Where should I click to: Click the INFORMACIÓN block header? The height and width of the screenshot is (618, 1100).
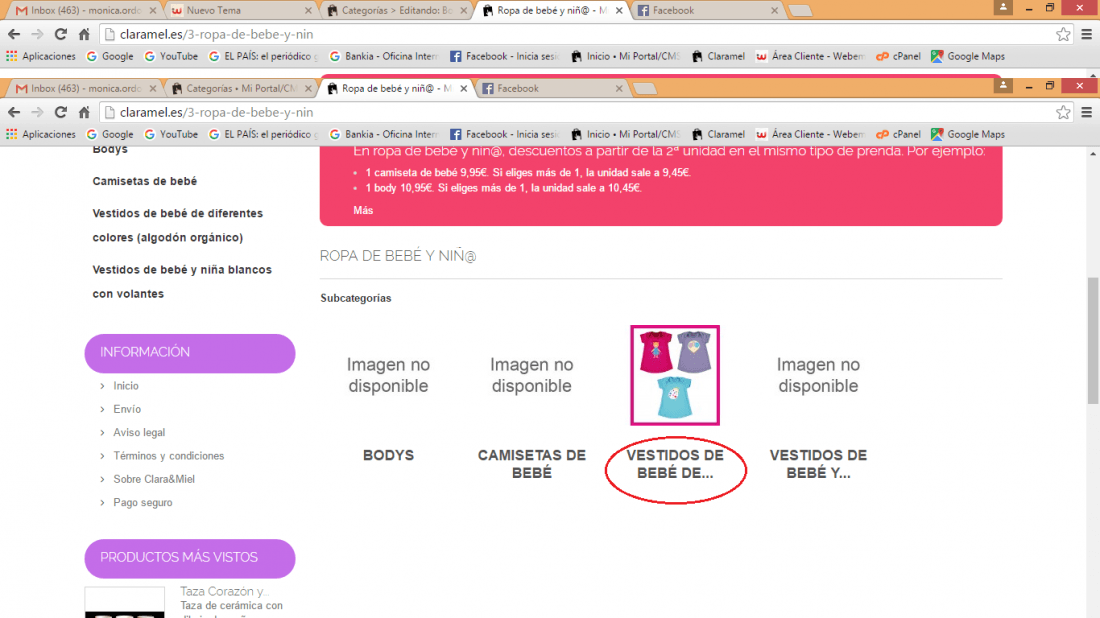coord(189,353)
